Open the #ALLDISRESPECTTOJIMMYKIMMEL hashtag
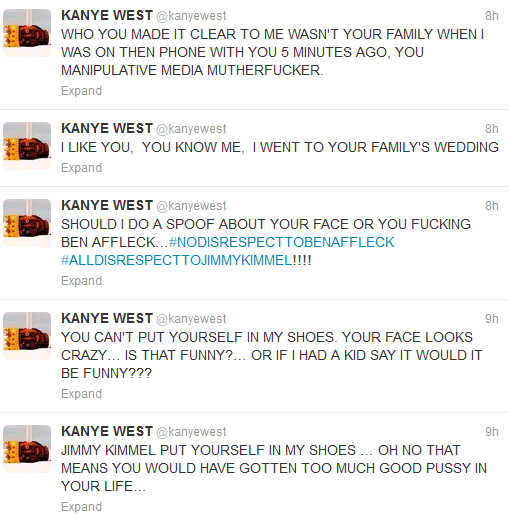509x515 pixels. tap(177, 260)
